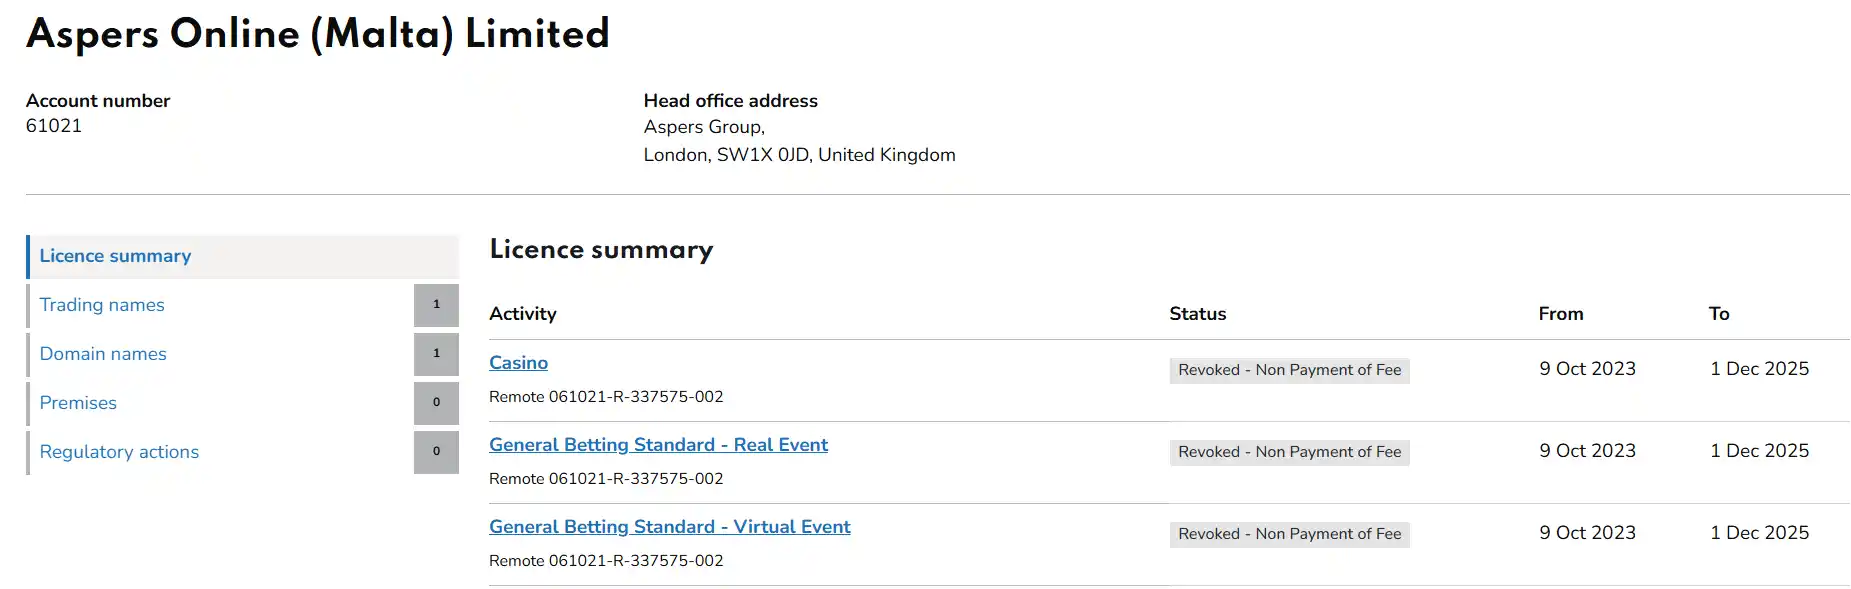Open General Betting Standard - Virtual Event link

(669, 527)
